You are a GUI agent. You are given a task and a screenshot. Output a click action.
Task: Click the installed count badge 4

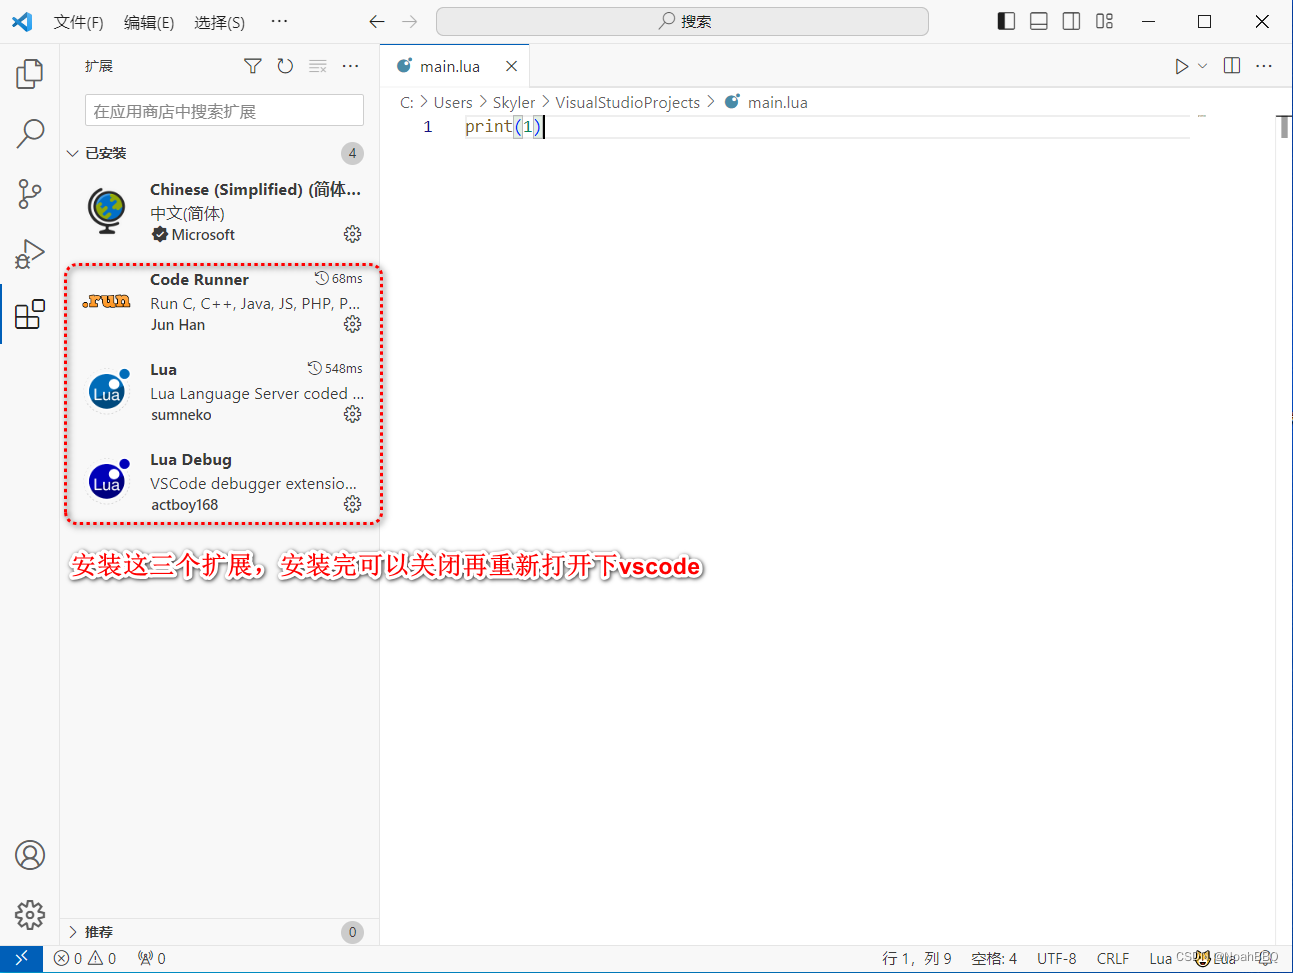click(x=352, y=153)
